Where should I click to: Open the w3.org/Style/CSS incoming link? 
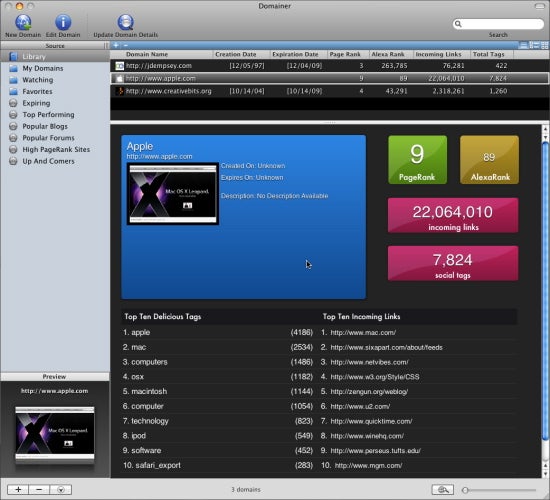(x=375, y=377)
